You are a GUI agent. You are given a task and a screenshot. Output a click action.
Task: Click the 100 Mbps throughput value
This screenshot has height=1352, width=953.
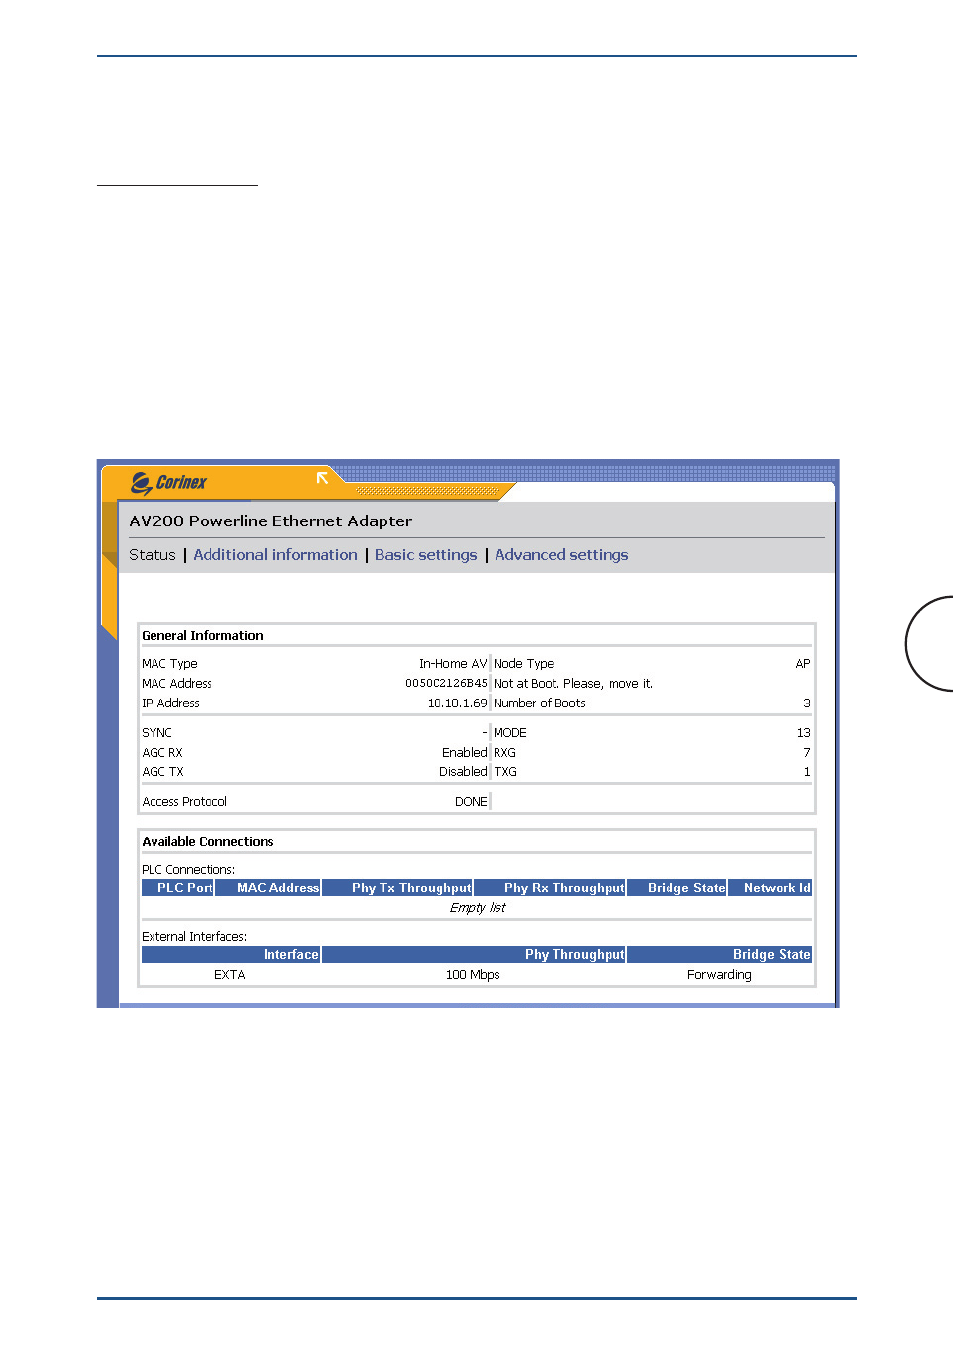tap(473, 975)
